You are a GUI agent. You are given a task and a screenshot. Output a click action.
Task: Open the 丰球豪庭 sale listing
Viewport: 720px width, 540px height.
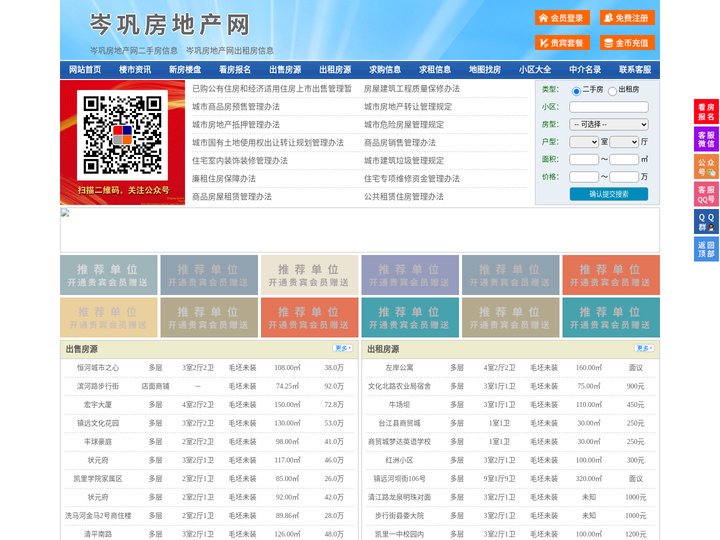pyautogui.click(x=98, y=442)
